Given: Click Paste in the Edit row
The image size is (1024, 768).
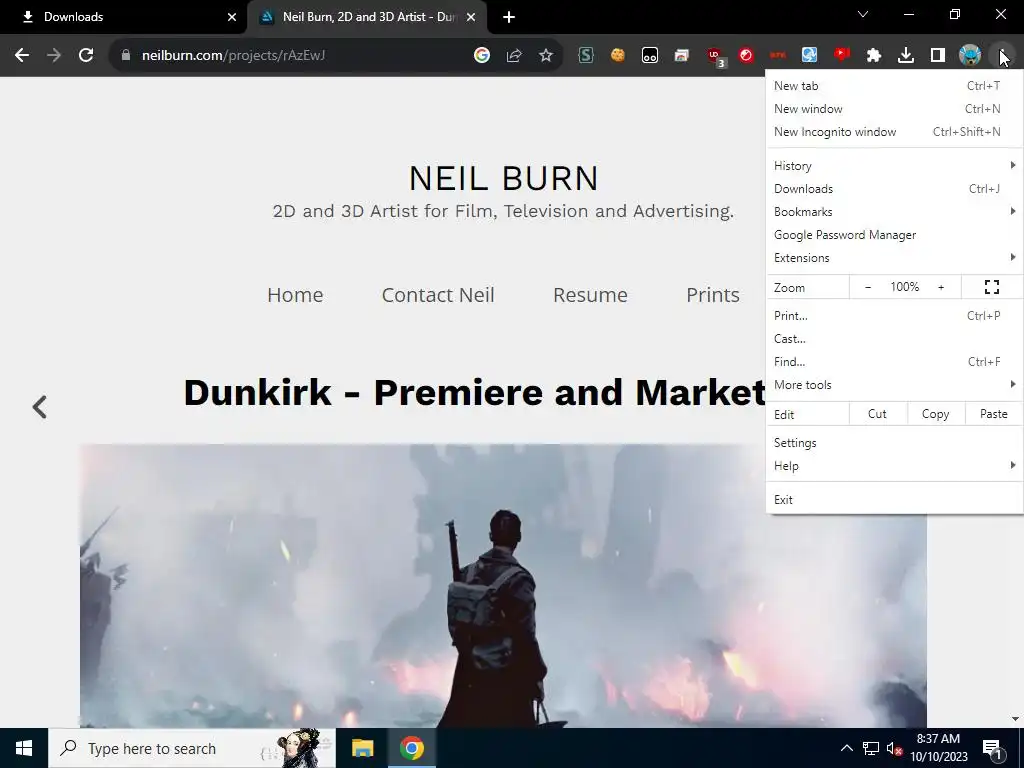Looking at the screenshot, I should coord(994,414).
